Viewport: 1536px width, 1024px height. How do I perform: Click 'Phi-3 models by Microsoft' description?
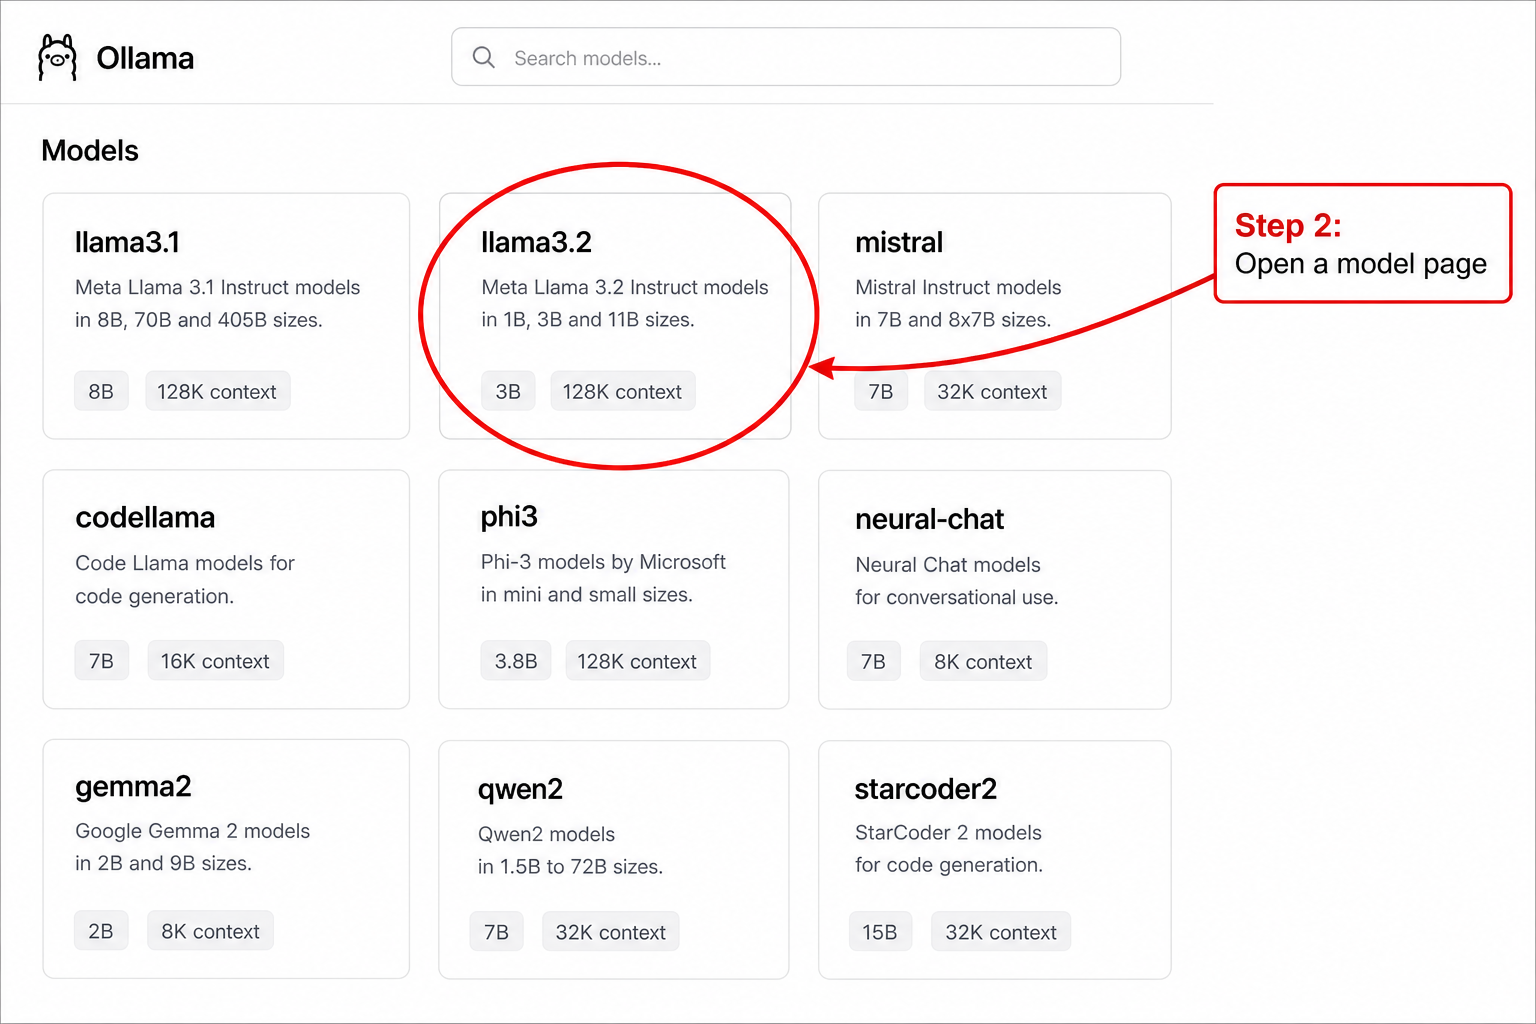coord(603,562)
